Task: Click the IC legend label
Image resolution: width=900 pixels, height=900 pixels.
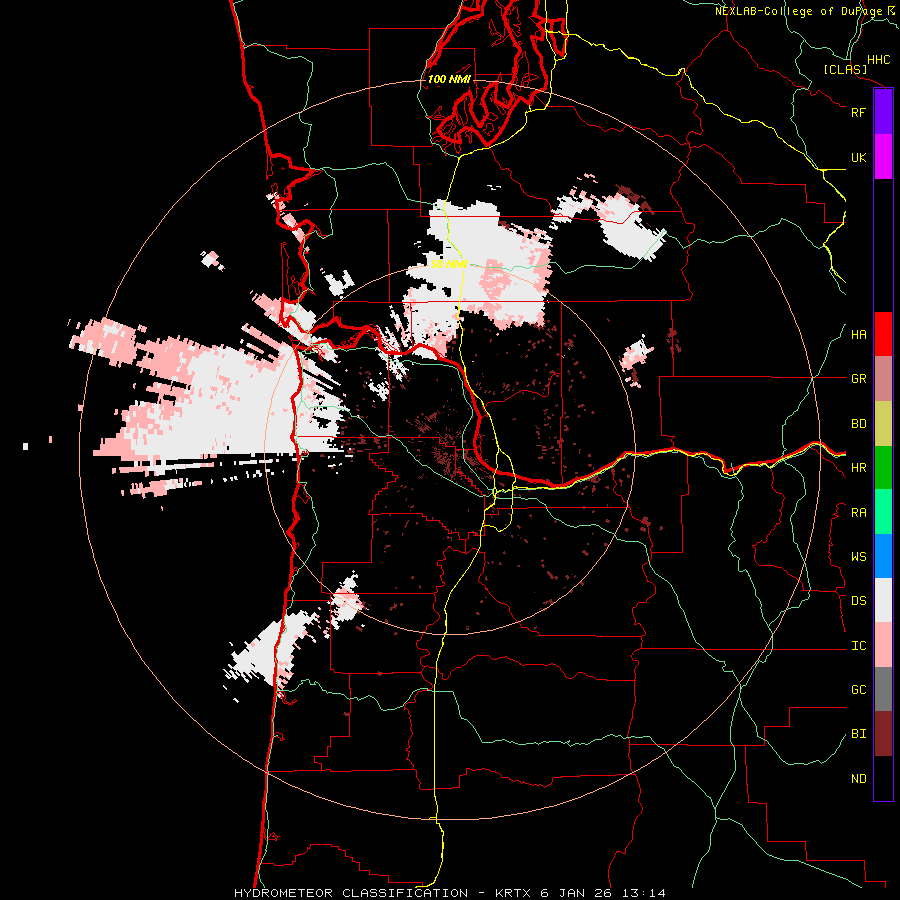Action: click(858, 646)
